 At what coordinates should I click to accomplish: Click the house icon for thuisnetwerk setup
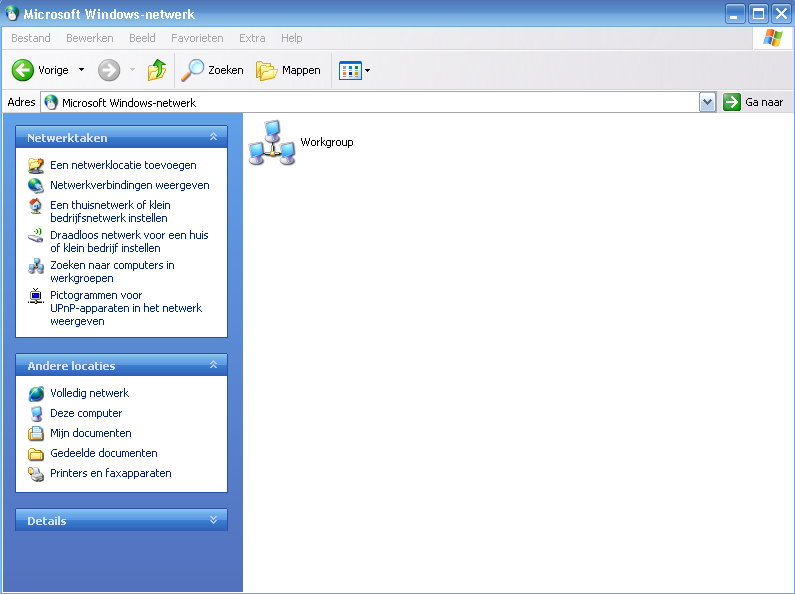click(35, 206)
